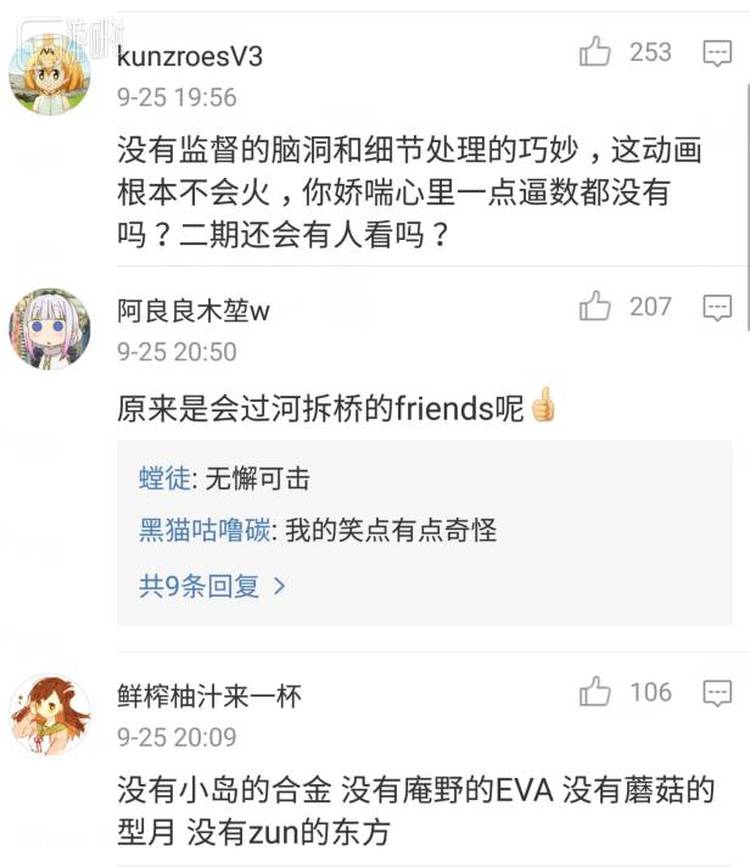Open username 鲜榨柚汁来一杯's profile
The height and width of the screenshot is (867, 750).
tap(209, 696)
